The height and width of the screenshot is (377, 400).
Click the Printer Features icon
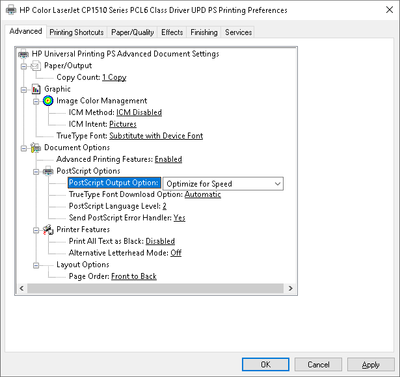48,230
